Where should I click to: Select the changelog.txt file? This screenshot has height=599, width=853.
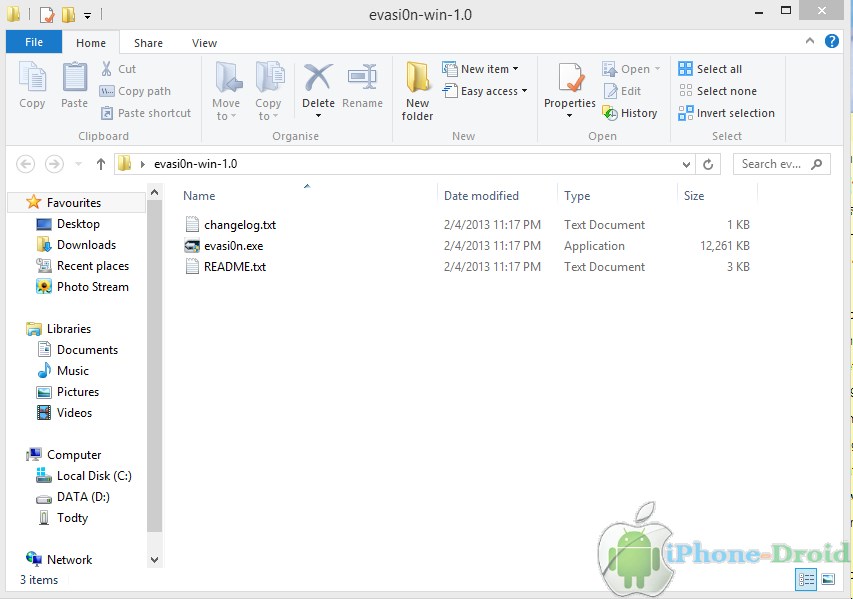point(240,225)
